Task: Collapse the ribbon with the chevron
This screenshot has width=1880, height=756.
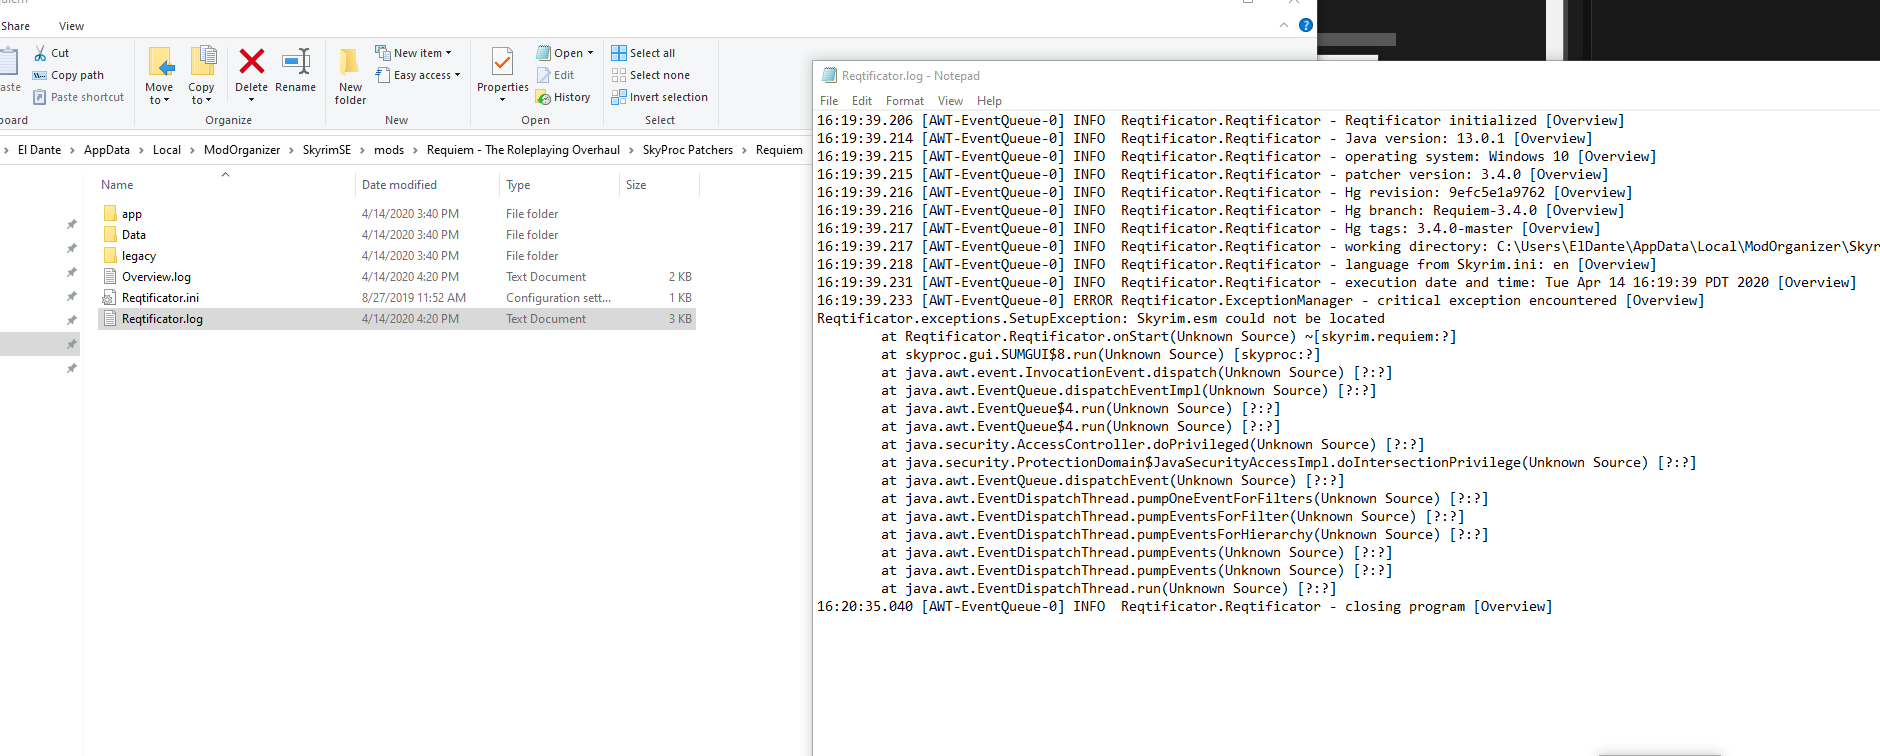Action: [1284, 25]
